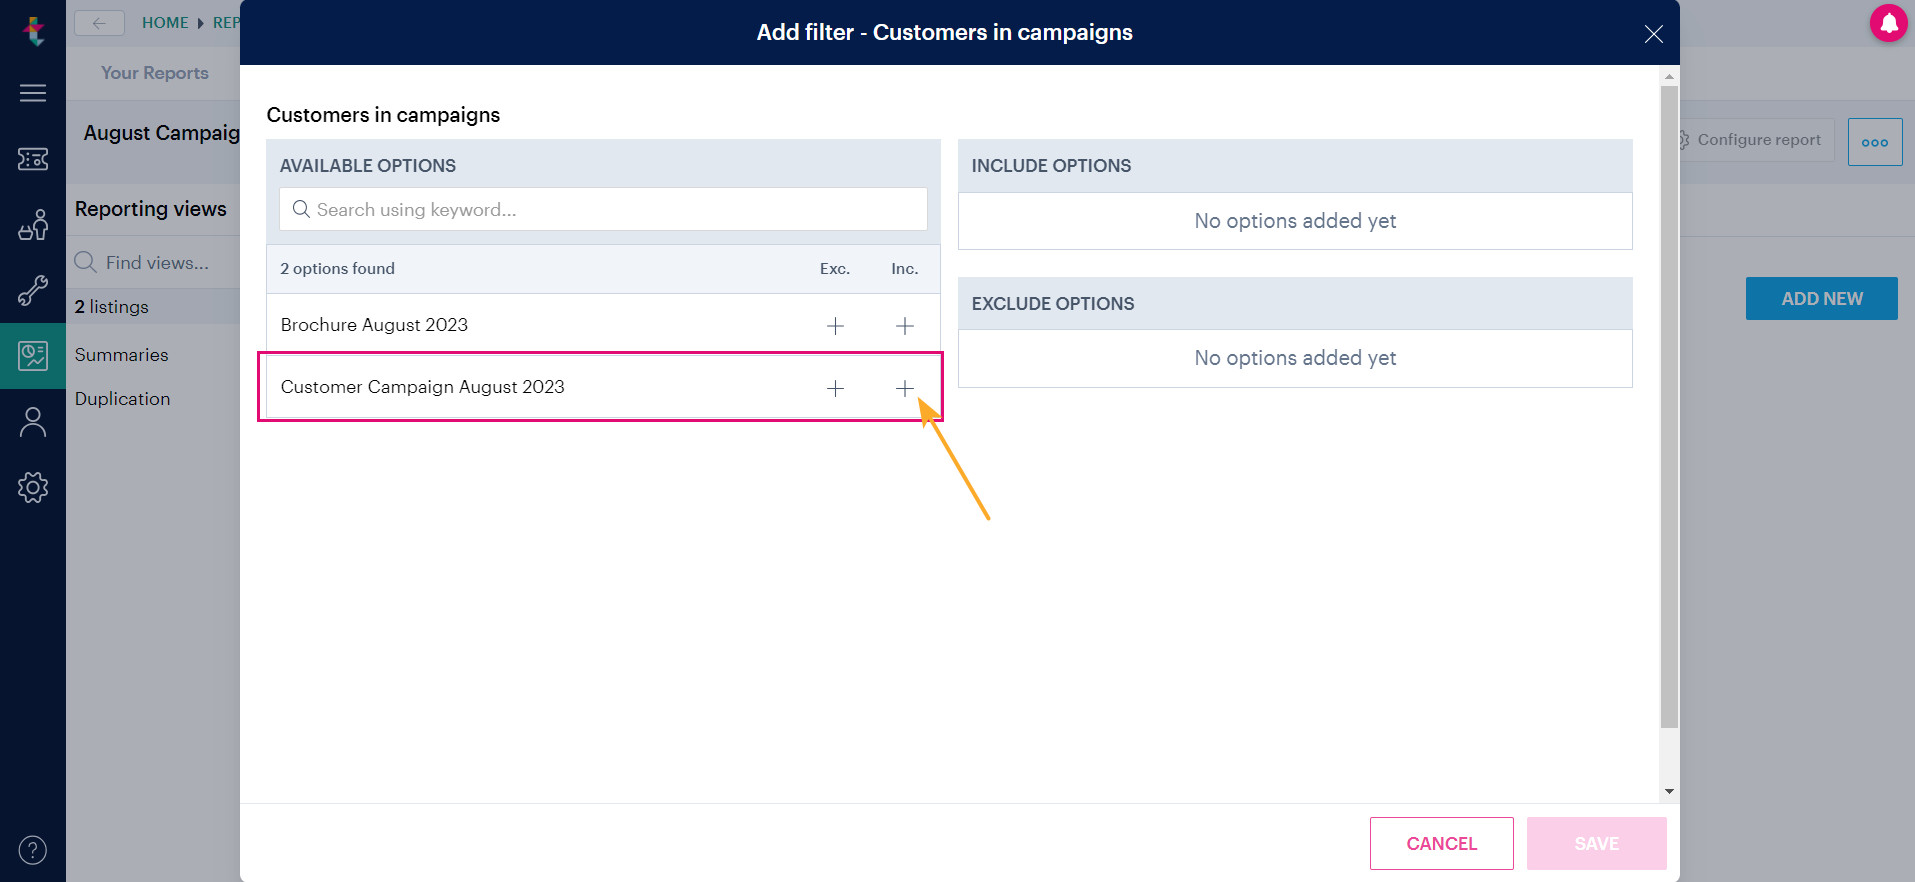The width and height of the screenshot is (1915, 882).
Task: Open the help question mark icon
Action: point(33,850)
